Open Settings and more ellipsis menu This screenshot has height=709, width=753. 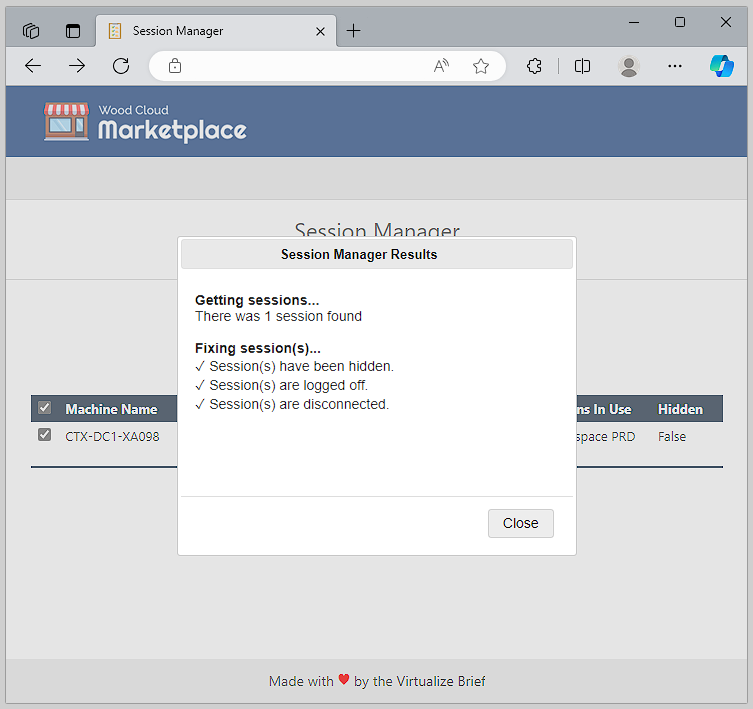[x=675, y=66]
